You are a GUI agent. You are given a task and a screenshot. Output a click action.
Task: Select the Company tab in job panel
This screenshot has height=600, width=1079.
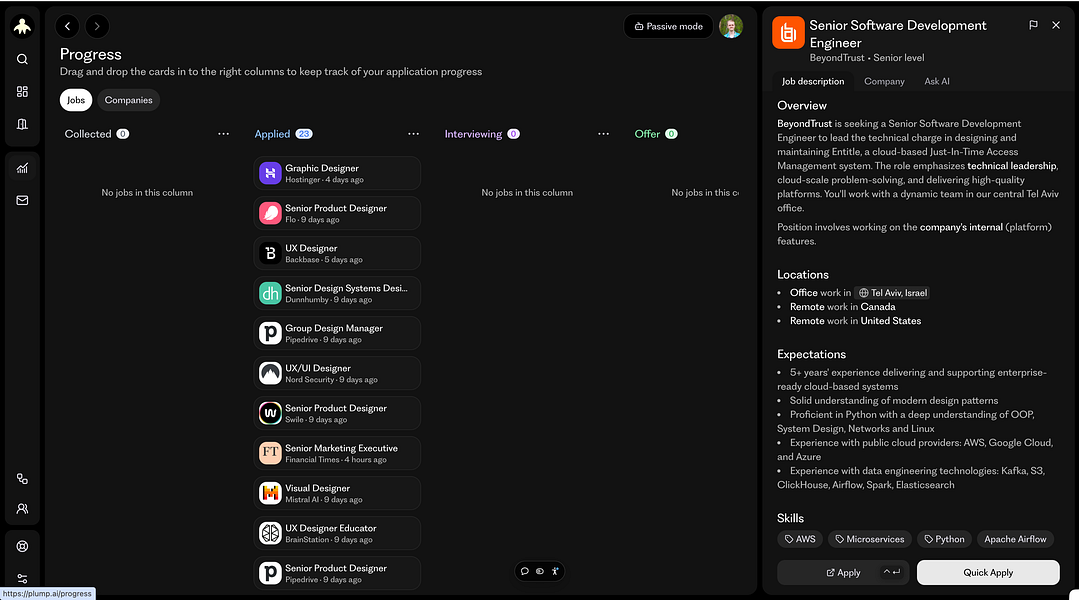[x=884, y=81]
